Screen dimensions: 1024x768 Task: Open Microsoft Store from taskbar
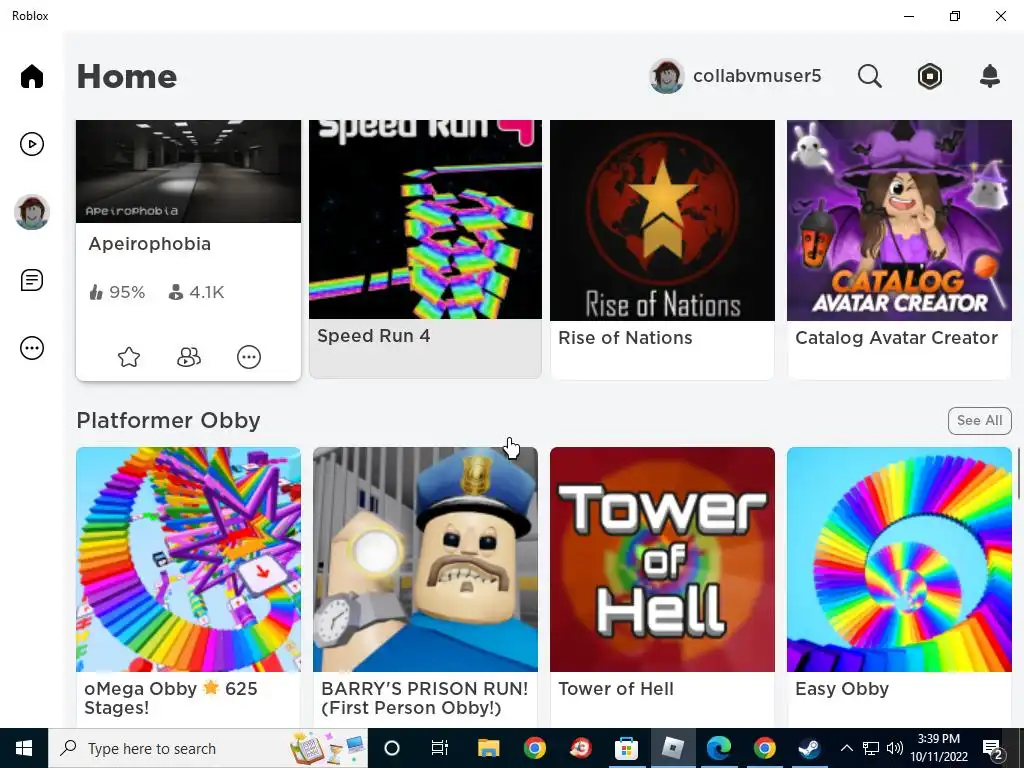point(626,748)
